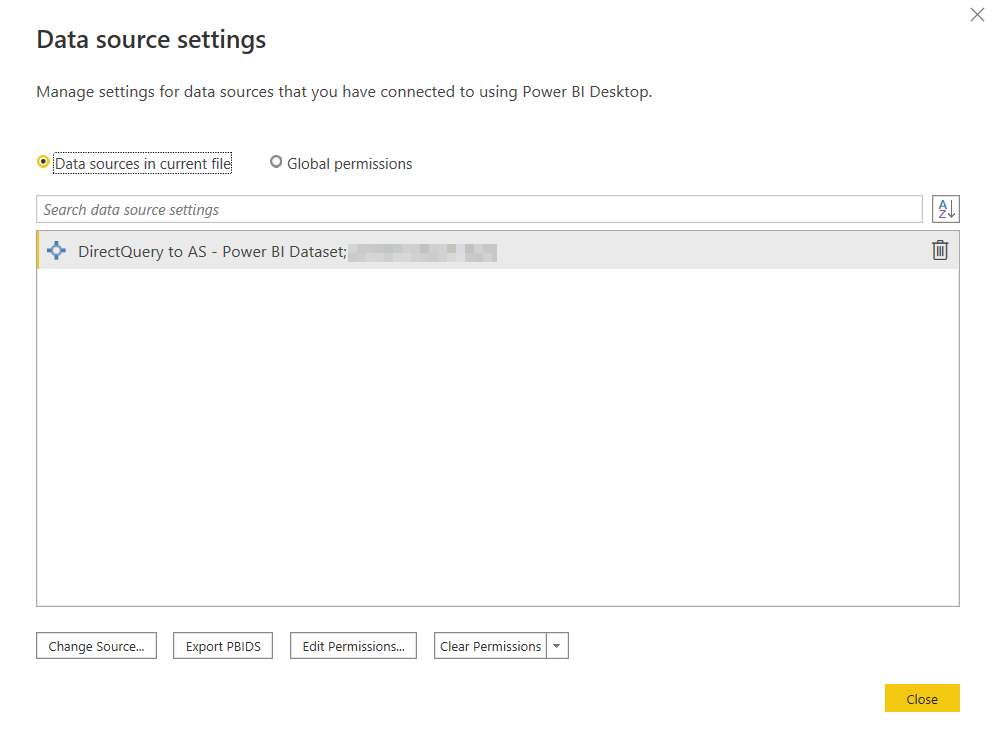
Task: Click the yellow Close button
Action: coord(922,699)
